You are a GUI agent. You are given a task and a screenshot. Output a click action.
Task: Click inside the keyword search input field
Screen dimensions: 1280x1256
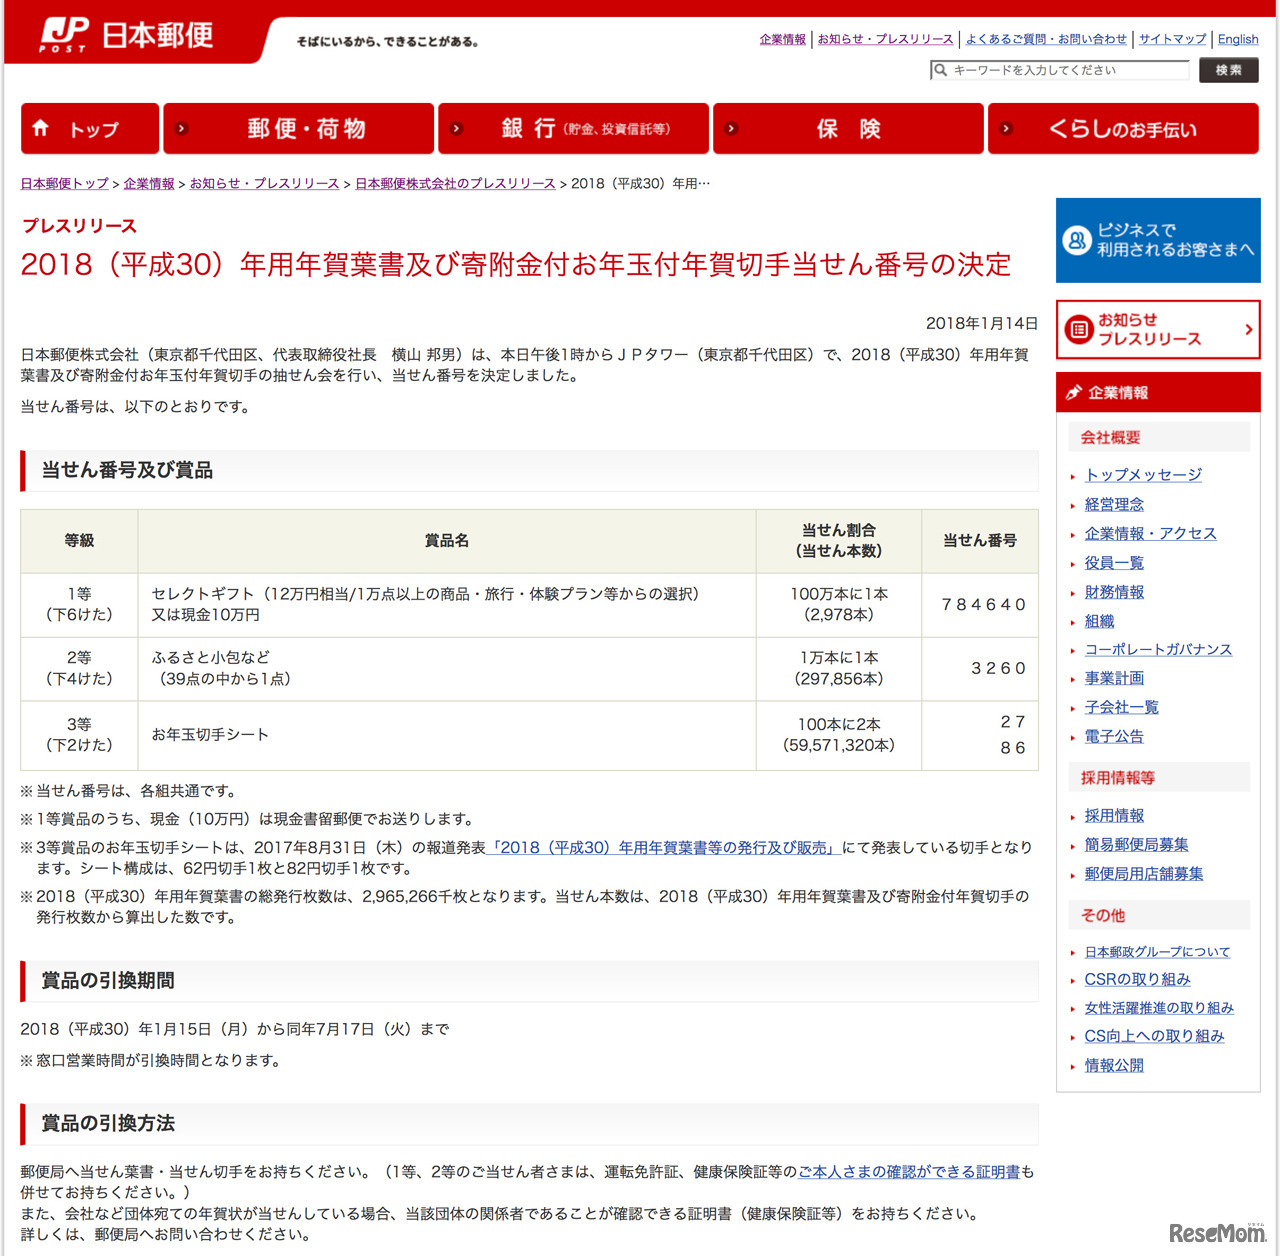click(1060, 70)
